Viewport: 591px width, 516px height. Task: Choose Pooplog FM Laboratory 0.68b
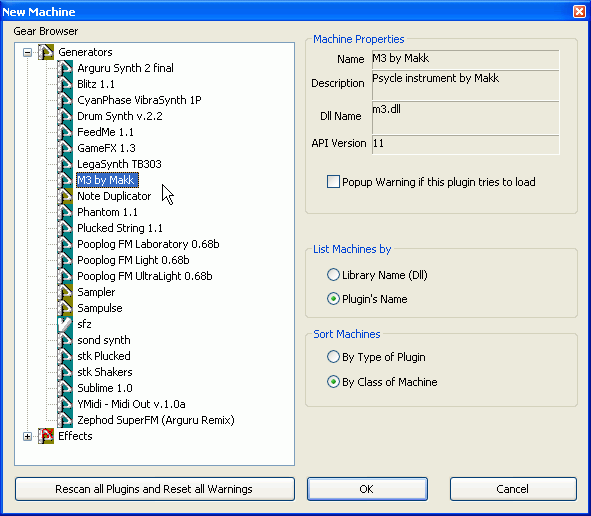click(148, 244)
